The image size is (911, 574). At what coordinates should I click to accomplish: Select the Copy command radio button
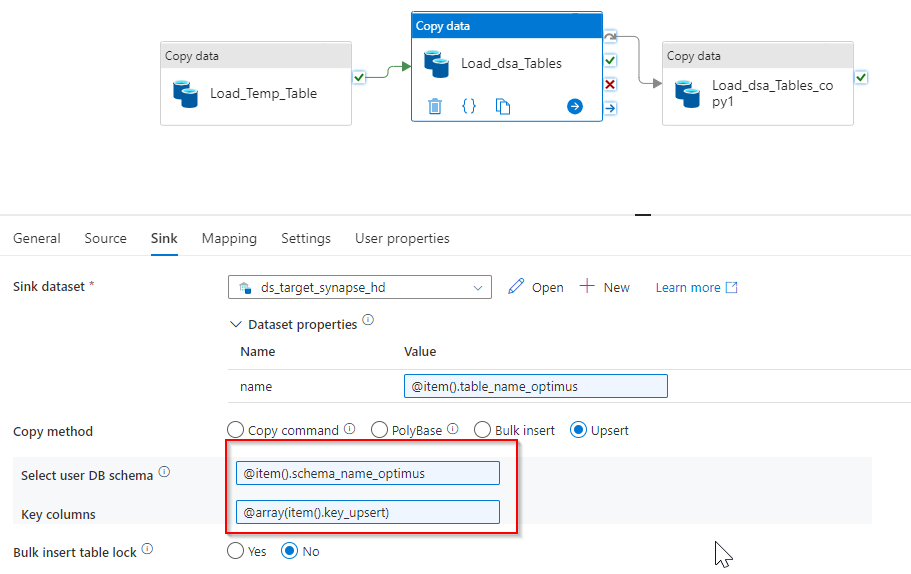click(x=235, y=430)
